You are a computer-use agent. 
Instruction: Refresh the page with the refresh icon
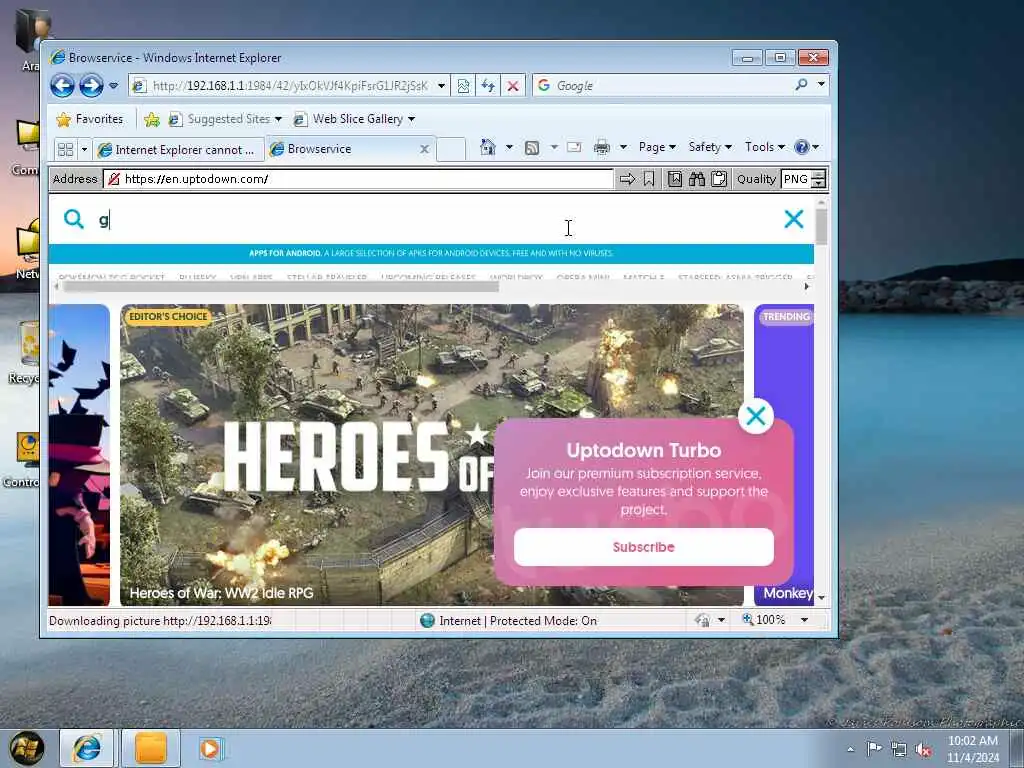488,86
